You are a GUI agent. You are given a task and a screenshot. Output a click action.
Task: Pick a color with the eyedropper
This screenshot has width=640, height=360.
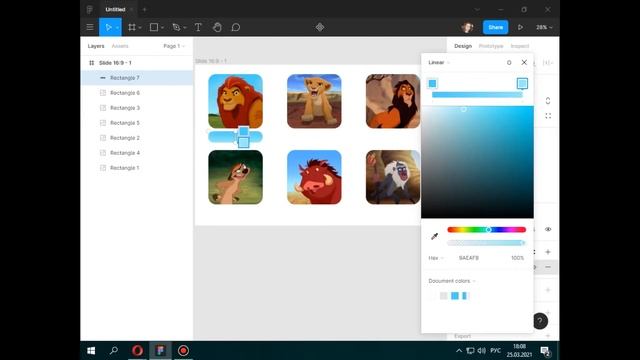[435, 236]
